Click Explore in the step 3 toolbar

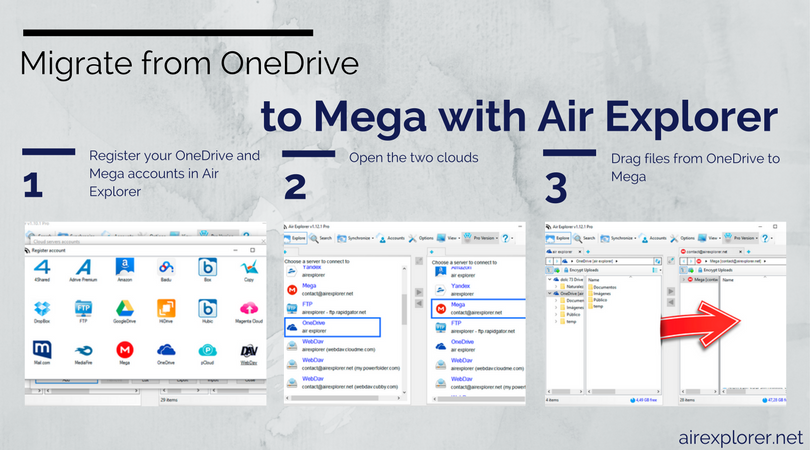(558, 238)
